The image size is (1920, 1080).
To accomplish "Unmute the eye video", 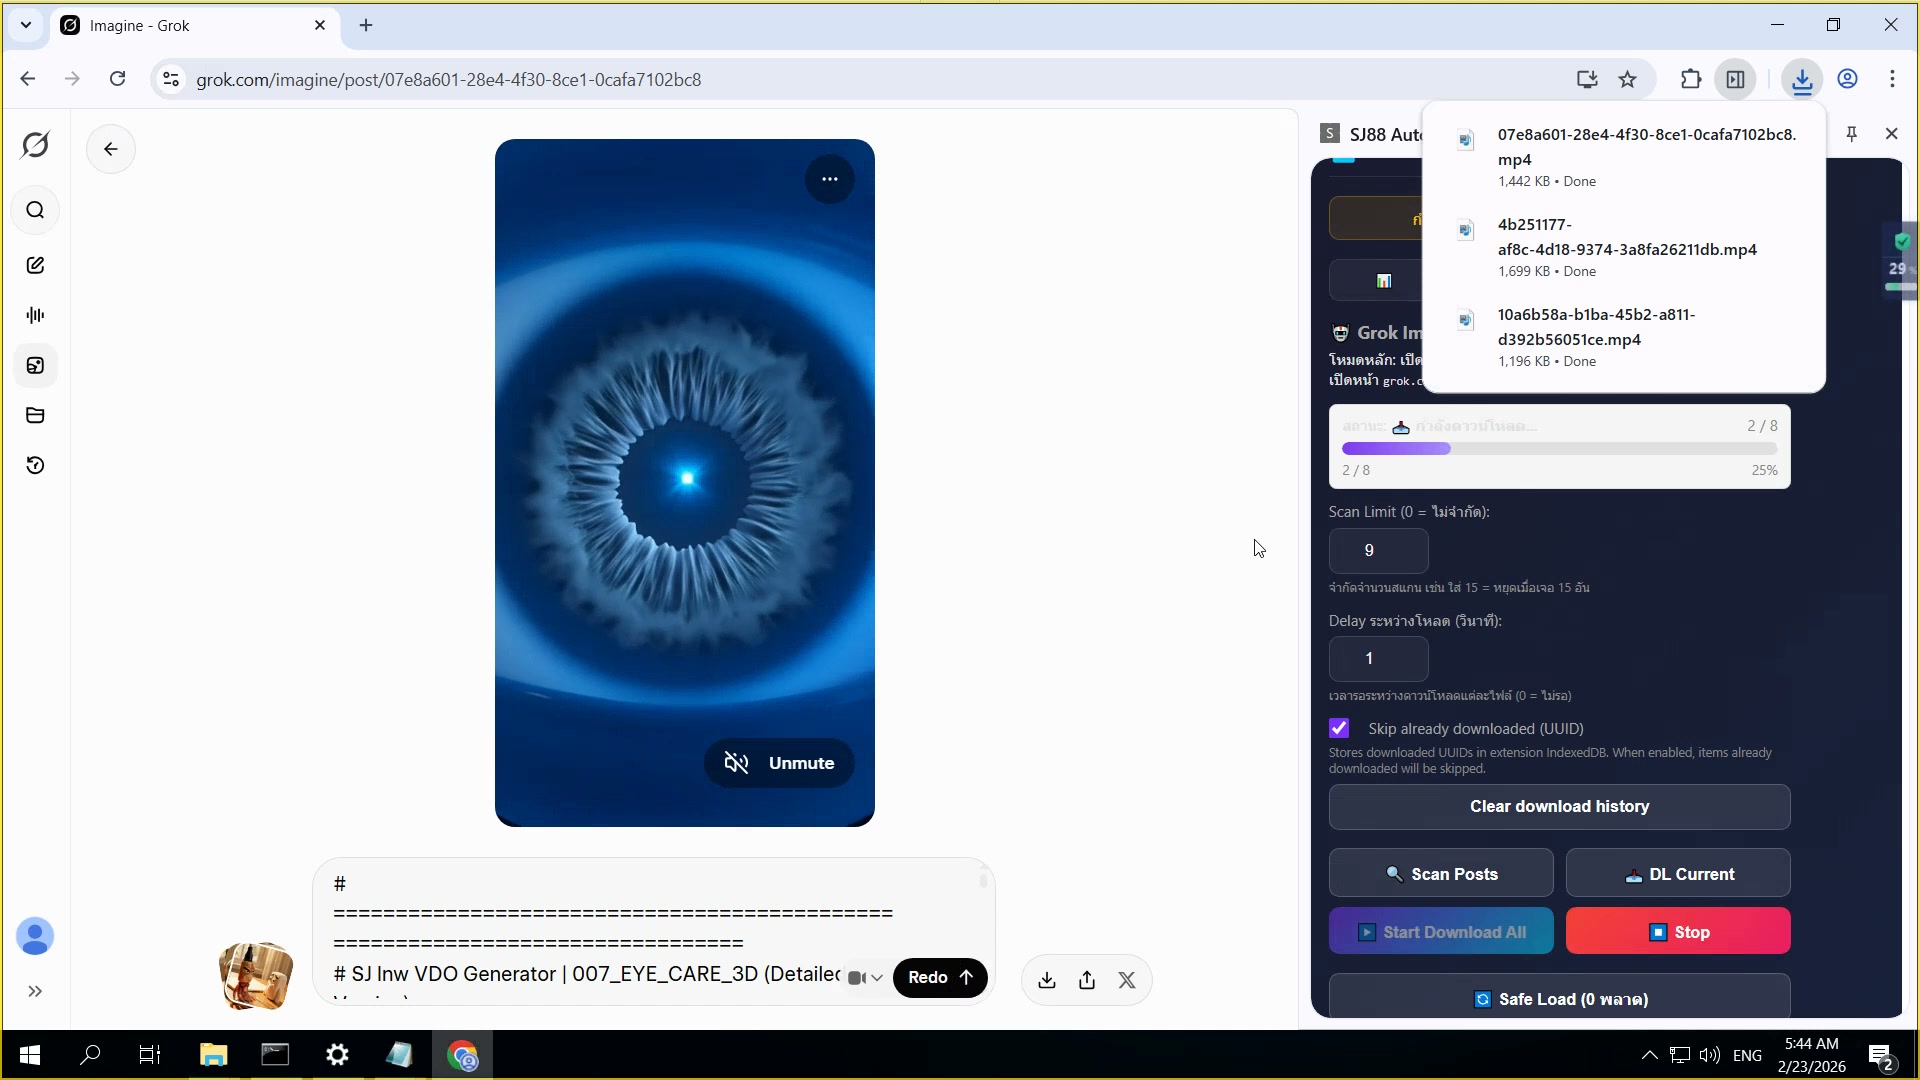I will pos(779,763).
